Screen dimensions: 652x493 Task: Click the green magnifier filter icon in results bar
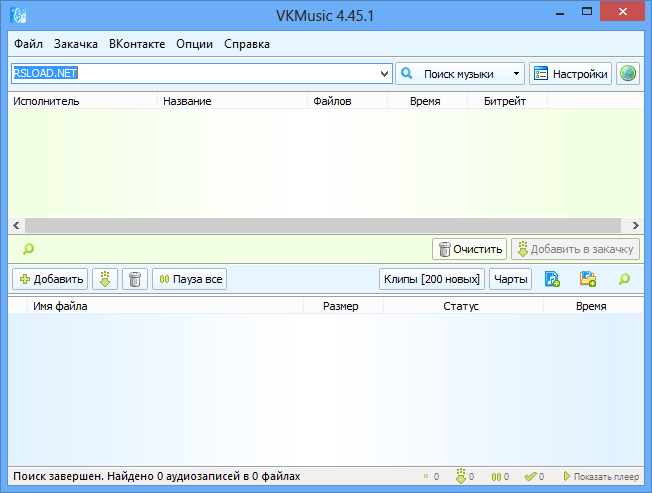[x=28, y=249]
